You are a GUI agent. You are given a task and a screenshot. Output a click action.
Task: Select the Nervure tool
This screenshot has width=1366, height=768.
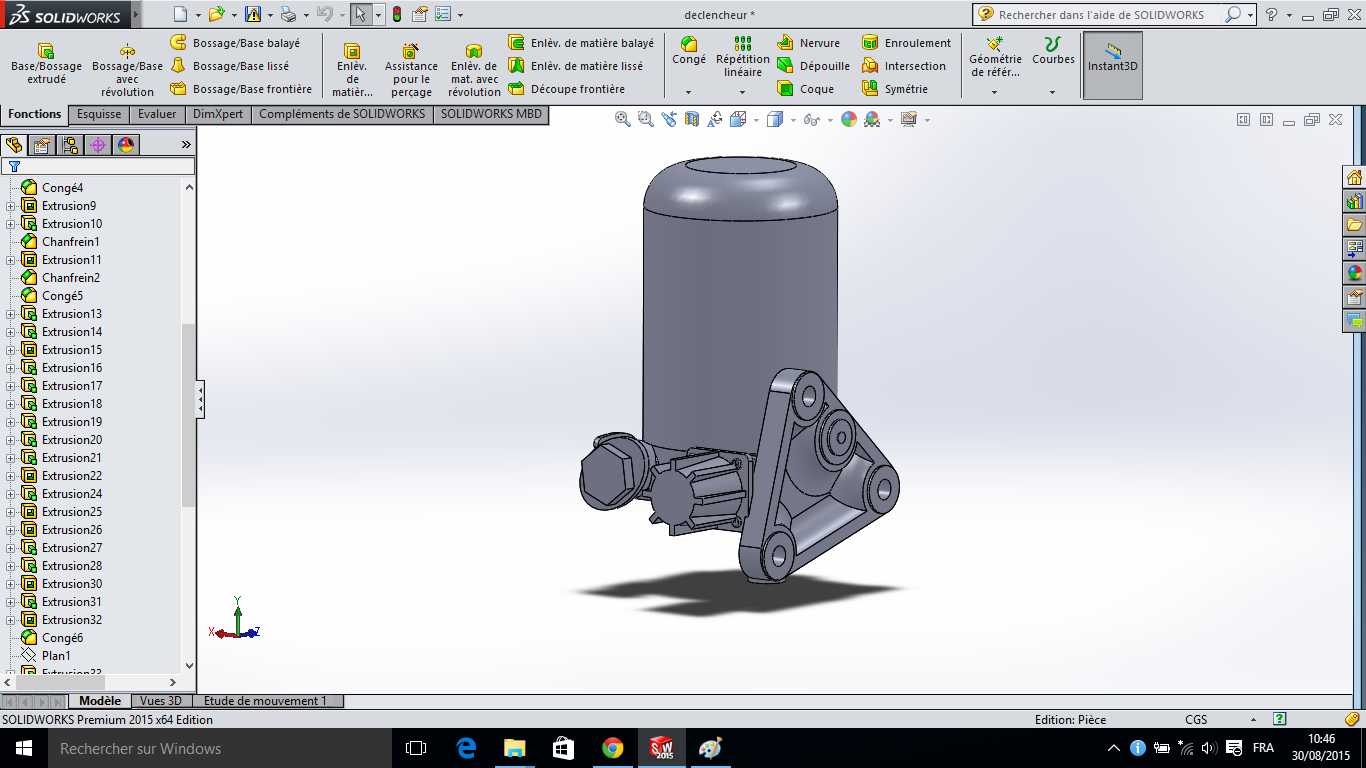click(x=808, y=43)
